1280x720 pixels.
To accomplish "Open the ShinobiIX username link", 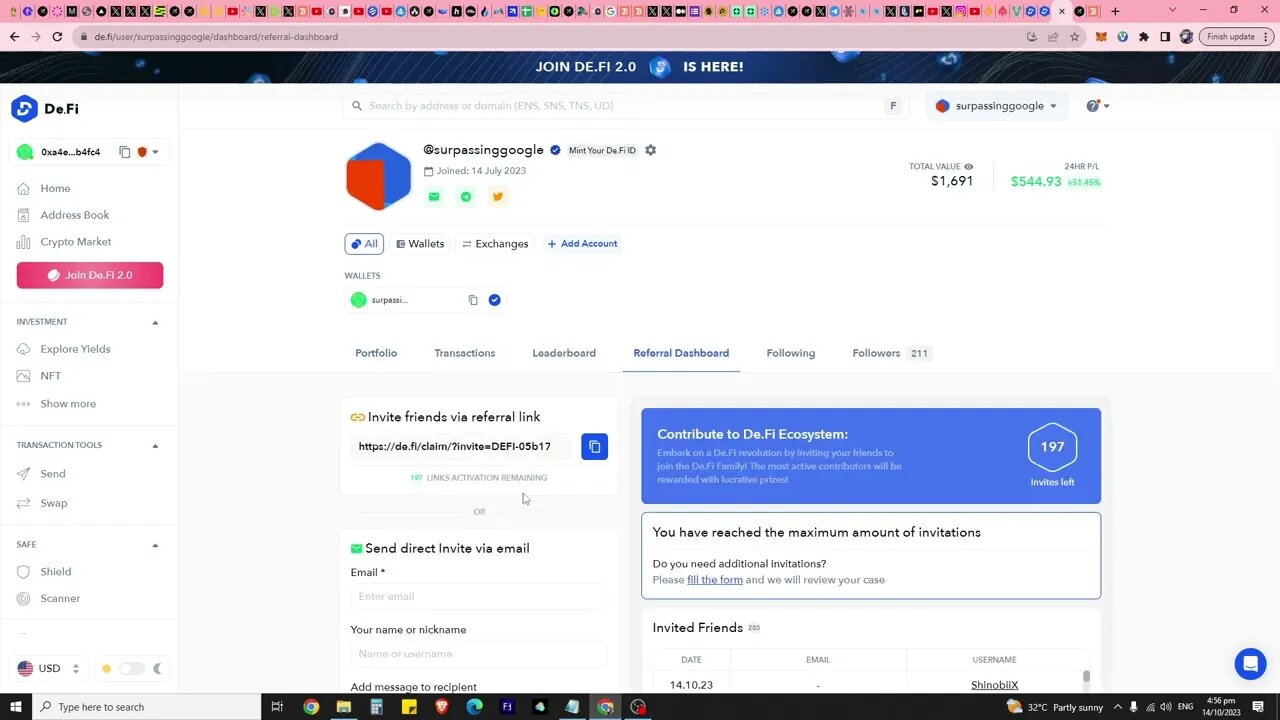I will pyautogui.click(x=994, y=685).
